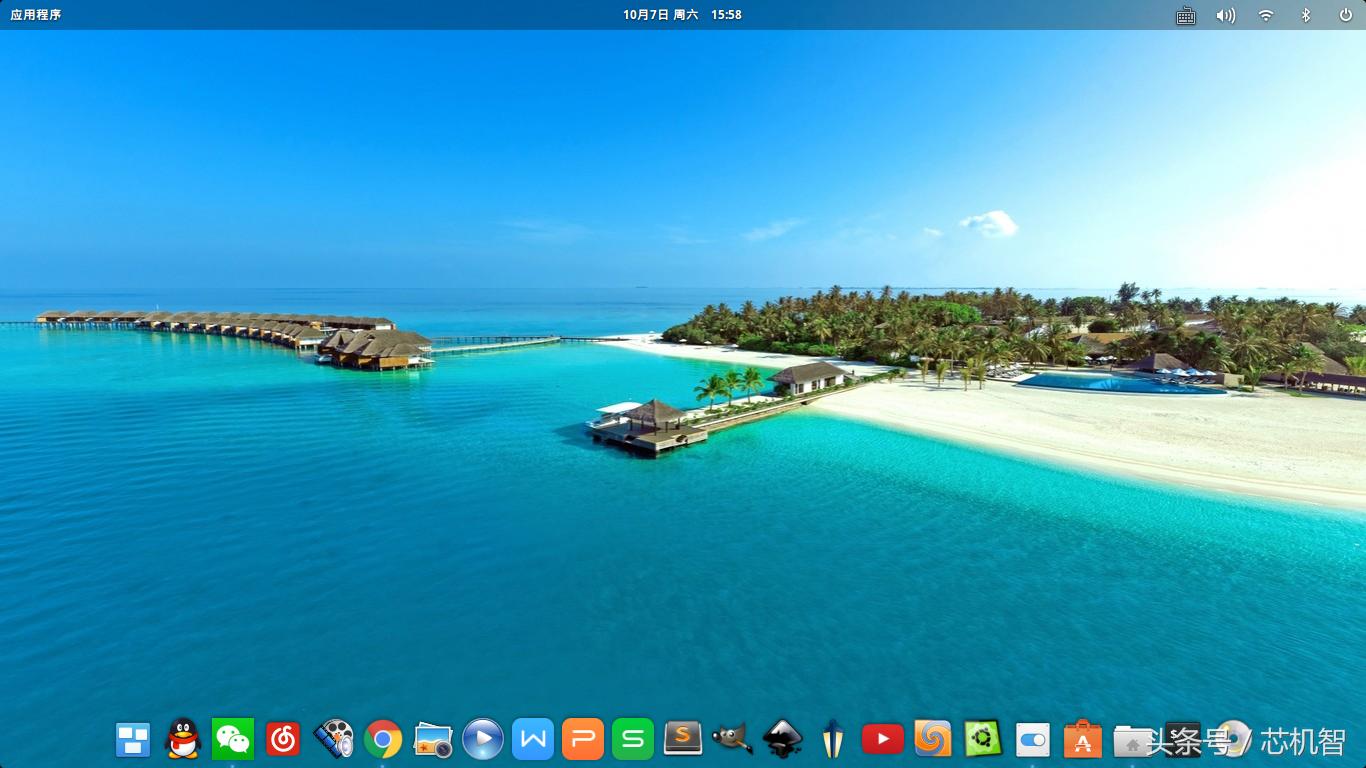Open the orange app store
The image size is (1366, 768).
[1083, 740]
